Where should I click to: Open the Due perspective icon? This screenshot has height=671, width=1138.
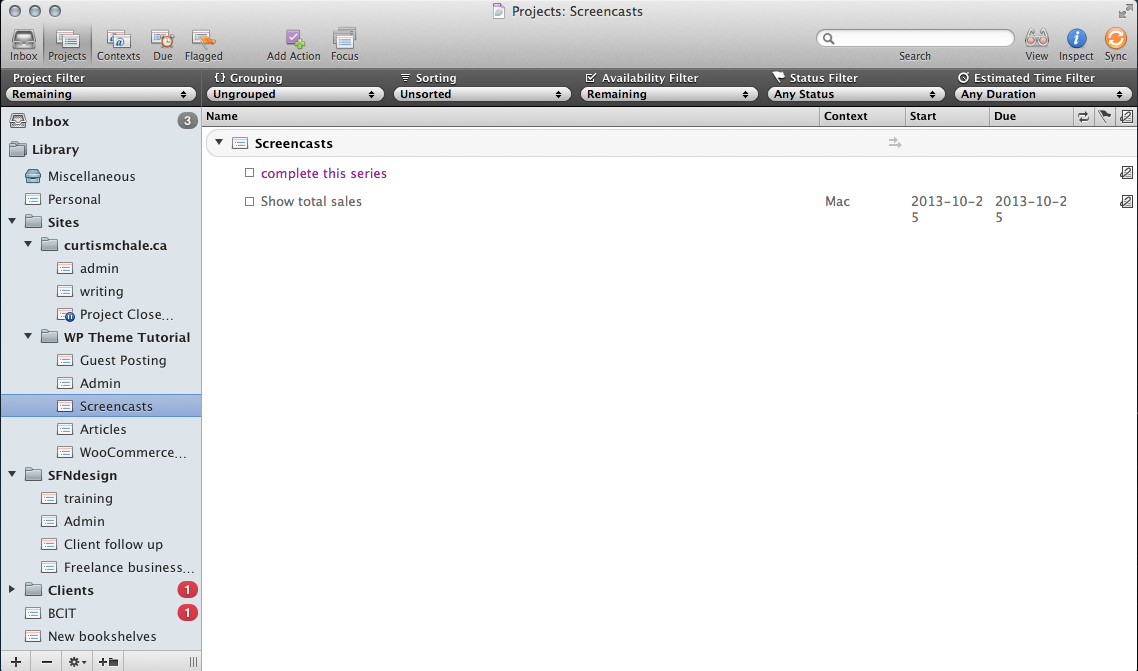tap(162, 40)
